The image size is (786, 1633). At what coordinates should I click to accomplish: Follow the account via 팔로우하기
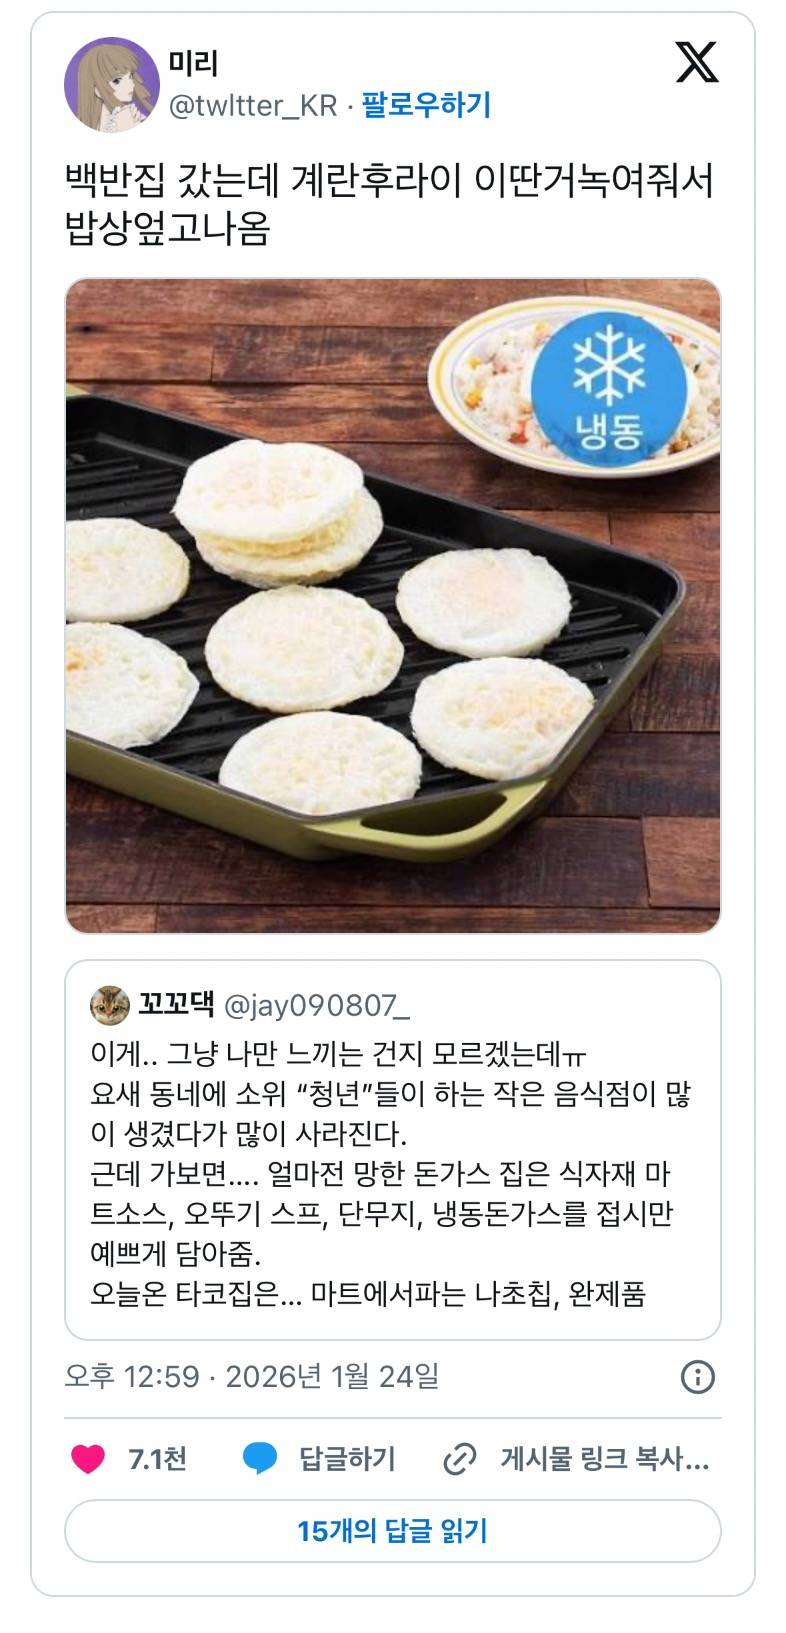[426, 104]
